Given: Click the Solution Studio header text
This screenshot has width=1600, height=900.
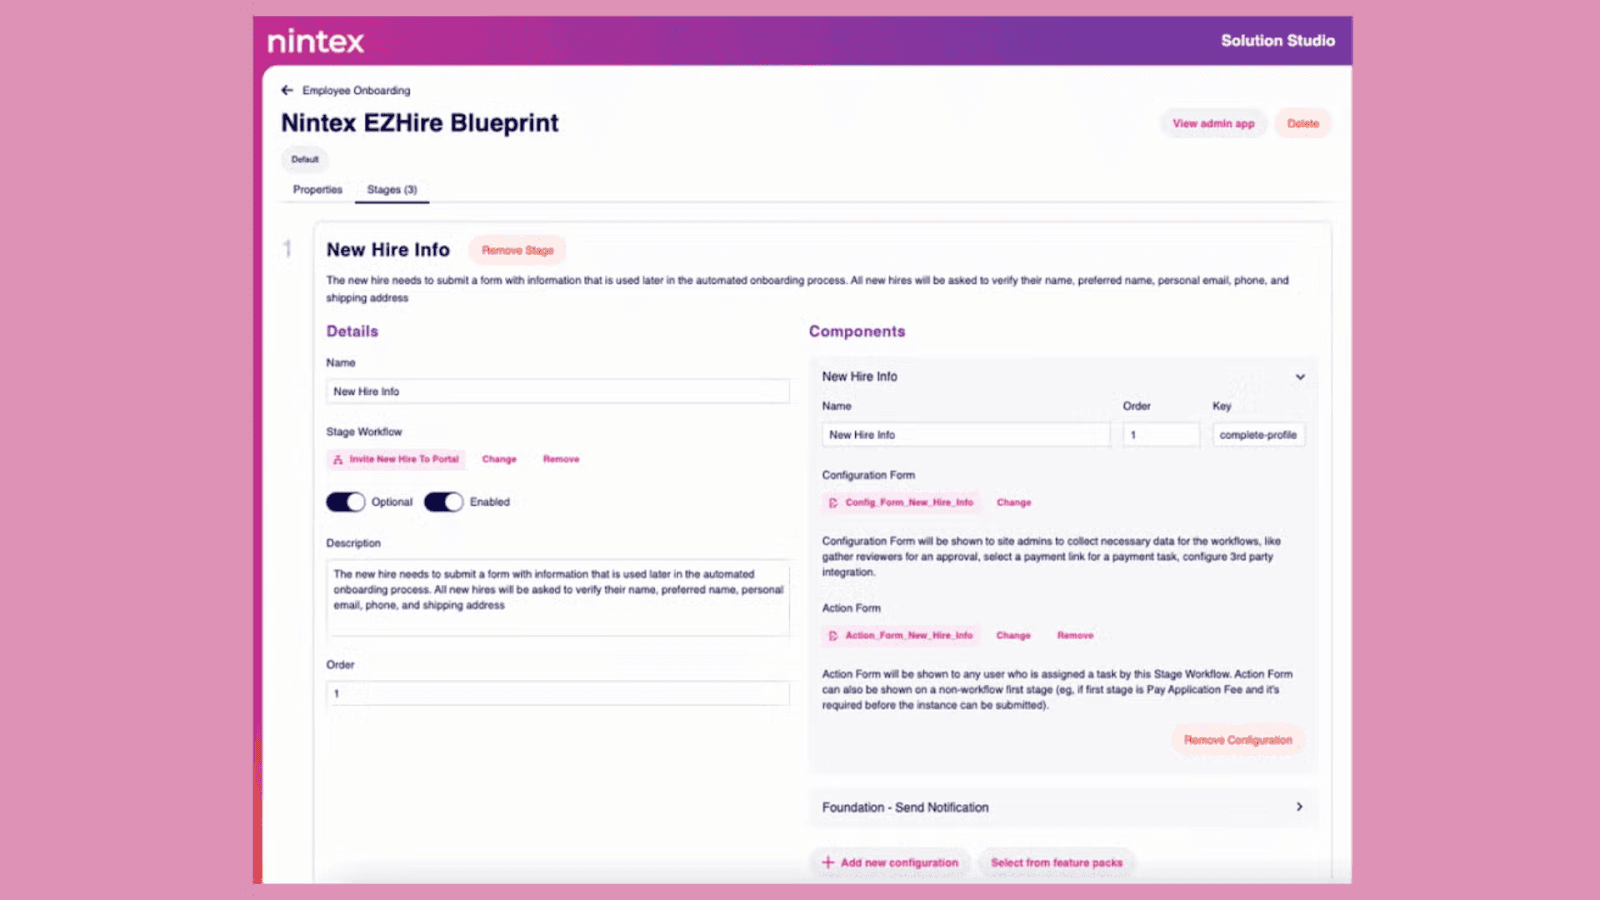Looking at the screenshot, I should tap(1278, 41).
